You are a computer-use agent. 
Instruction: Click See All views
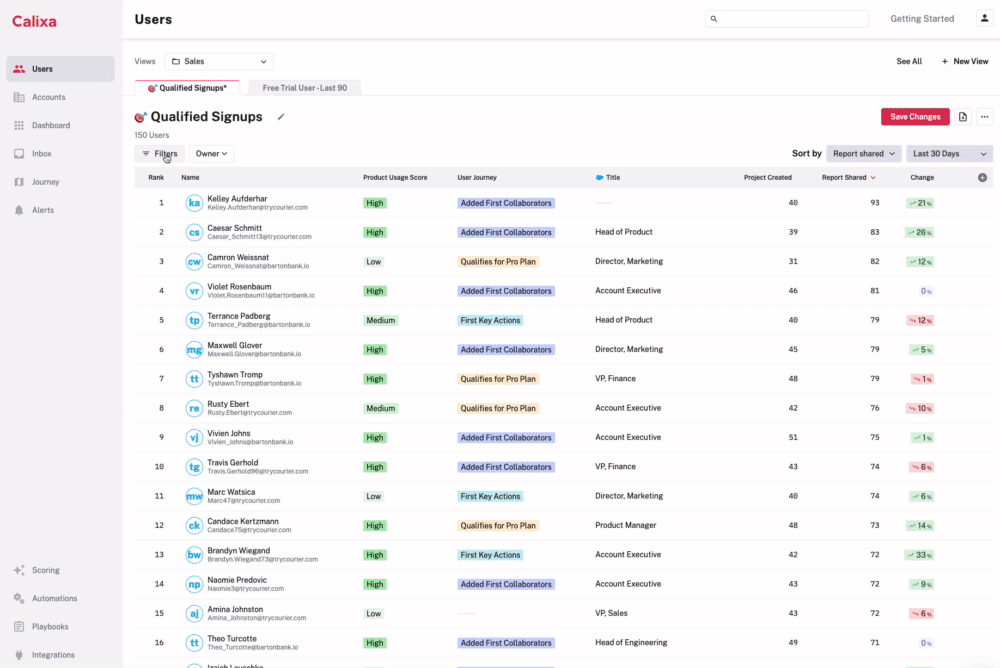pyautogui.click(x=909, y=61)
